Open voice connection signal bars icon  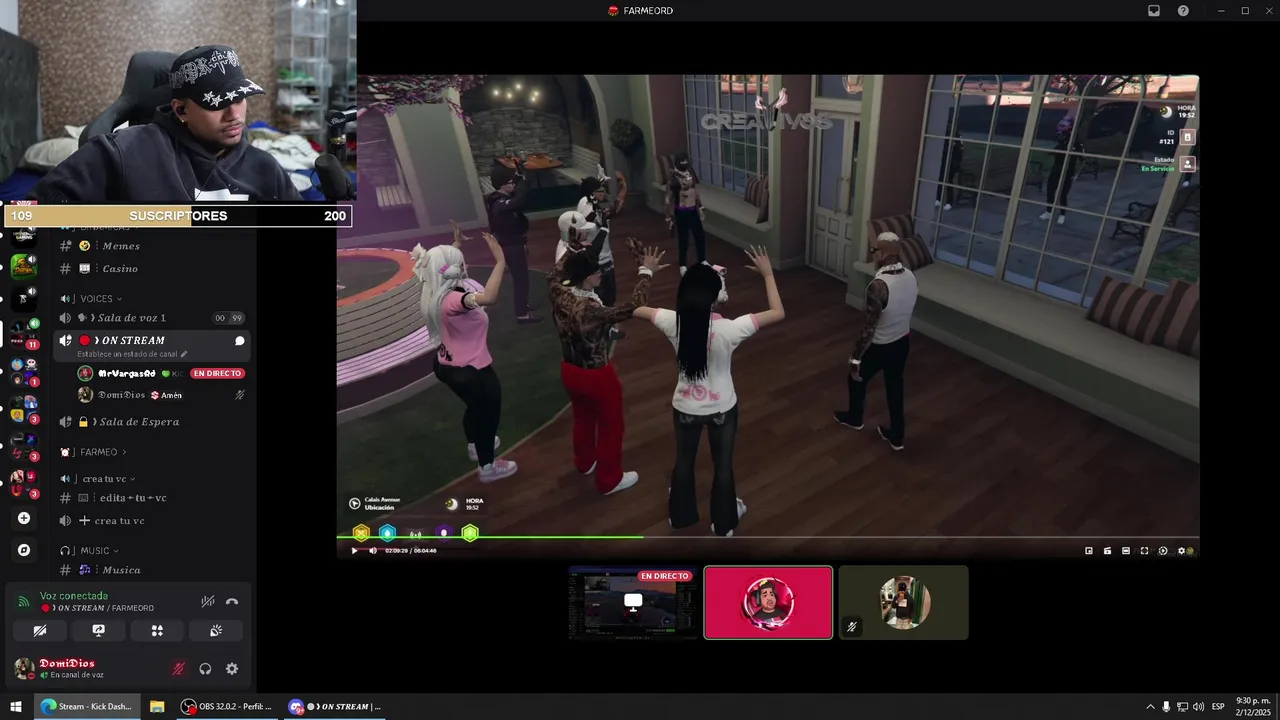[24, 602]
